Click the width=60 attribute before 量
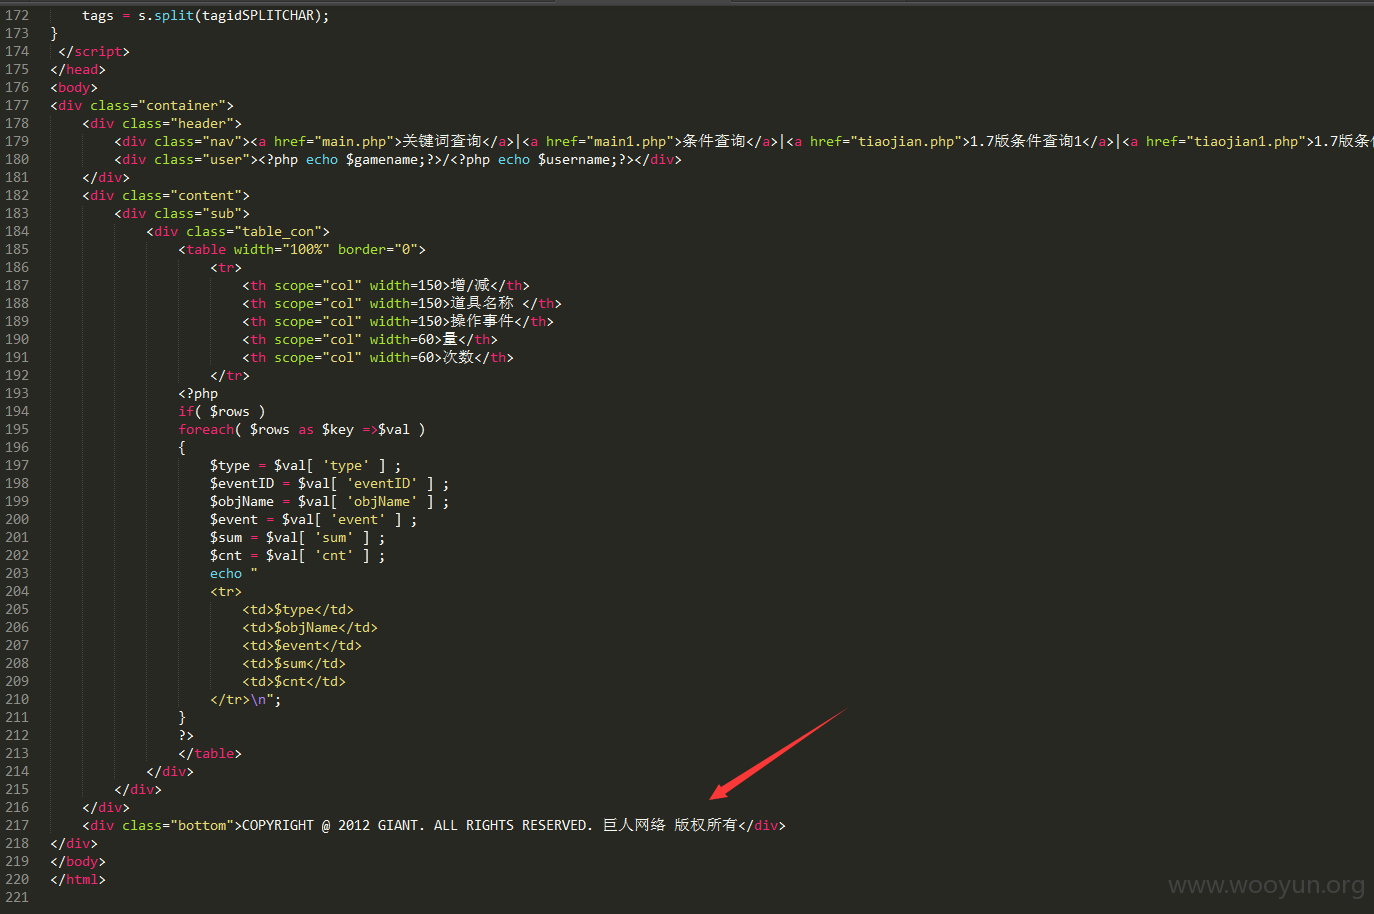Image resolution: width=1374 pixels, height=914 pixels. 402,339
